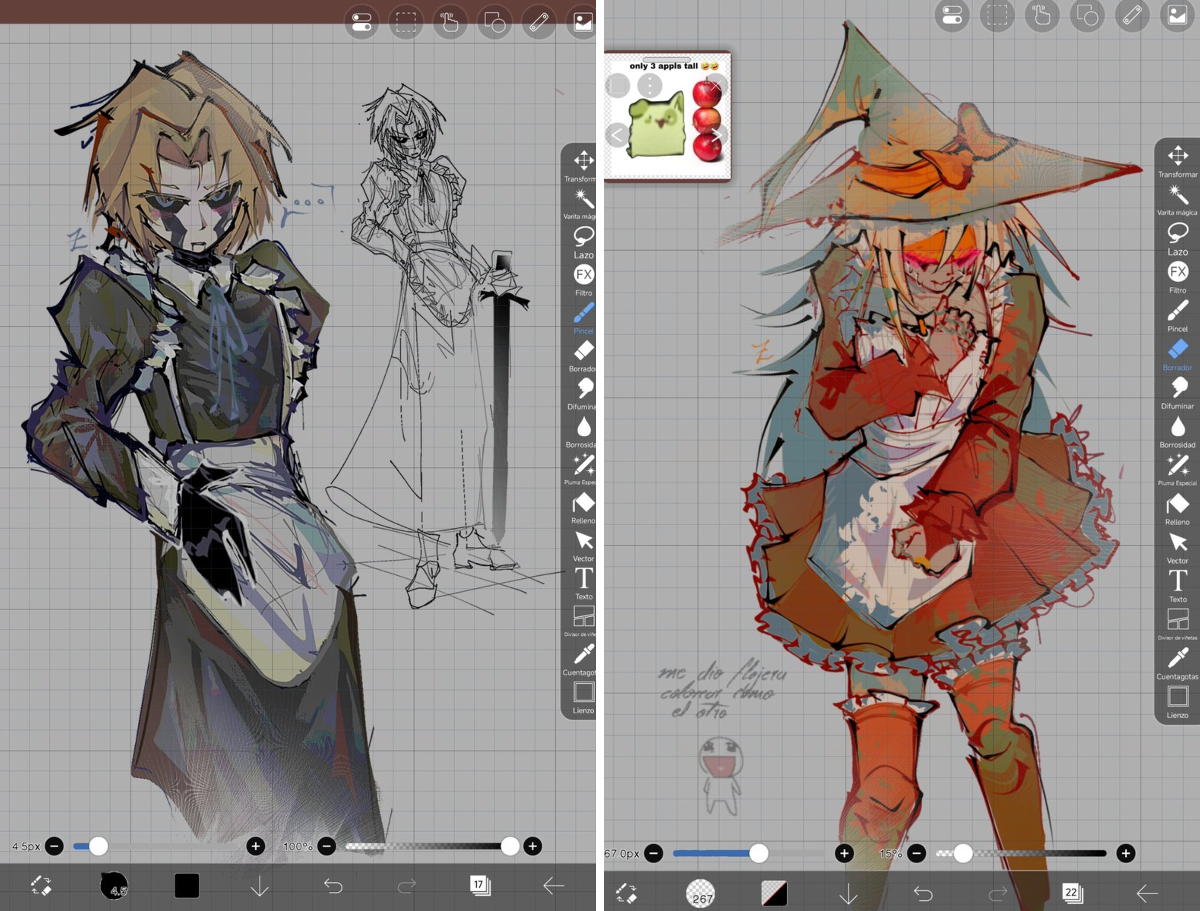Open layers panel showing 22 in right screenshot

coord(1071,893)
